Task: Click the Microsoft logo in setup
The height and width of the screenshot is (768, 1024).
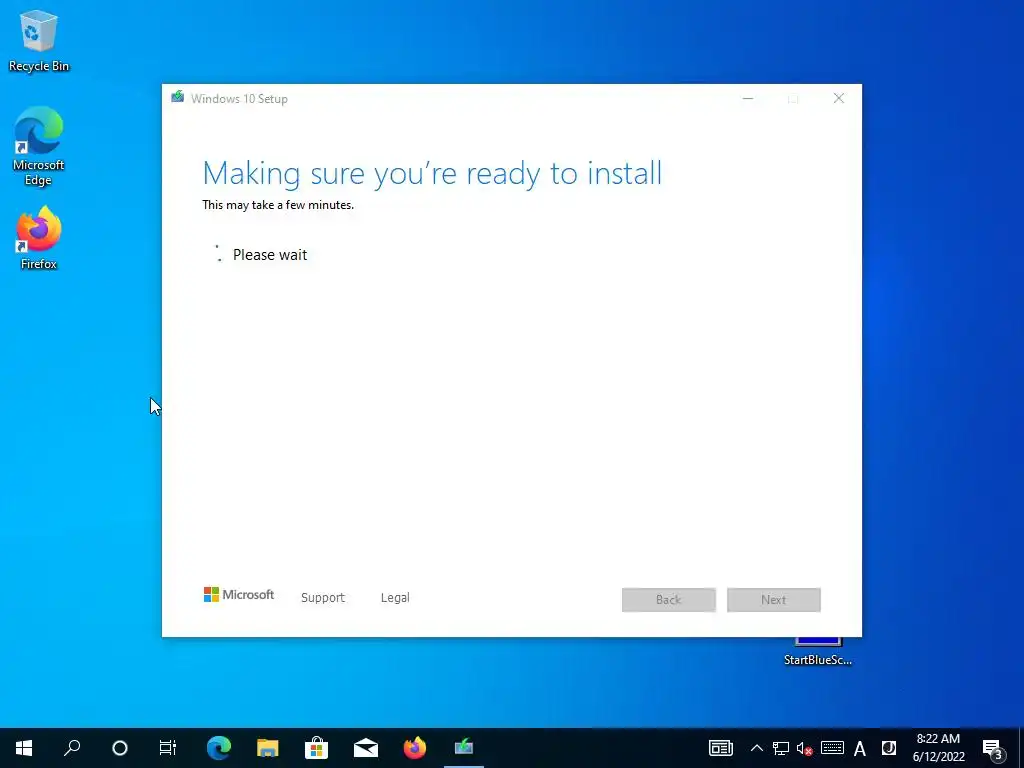Action: [239, 594]
